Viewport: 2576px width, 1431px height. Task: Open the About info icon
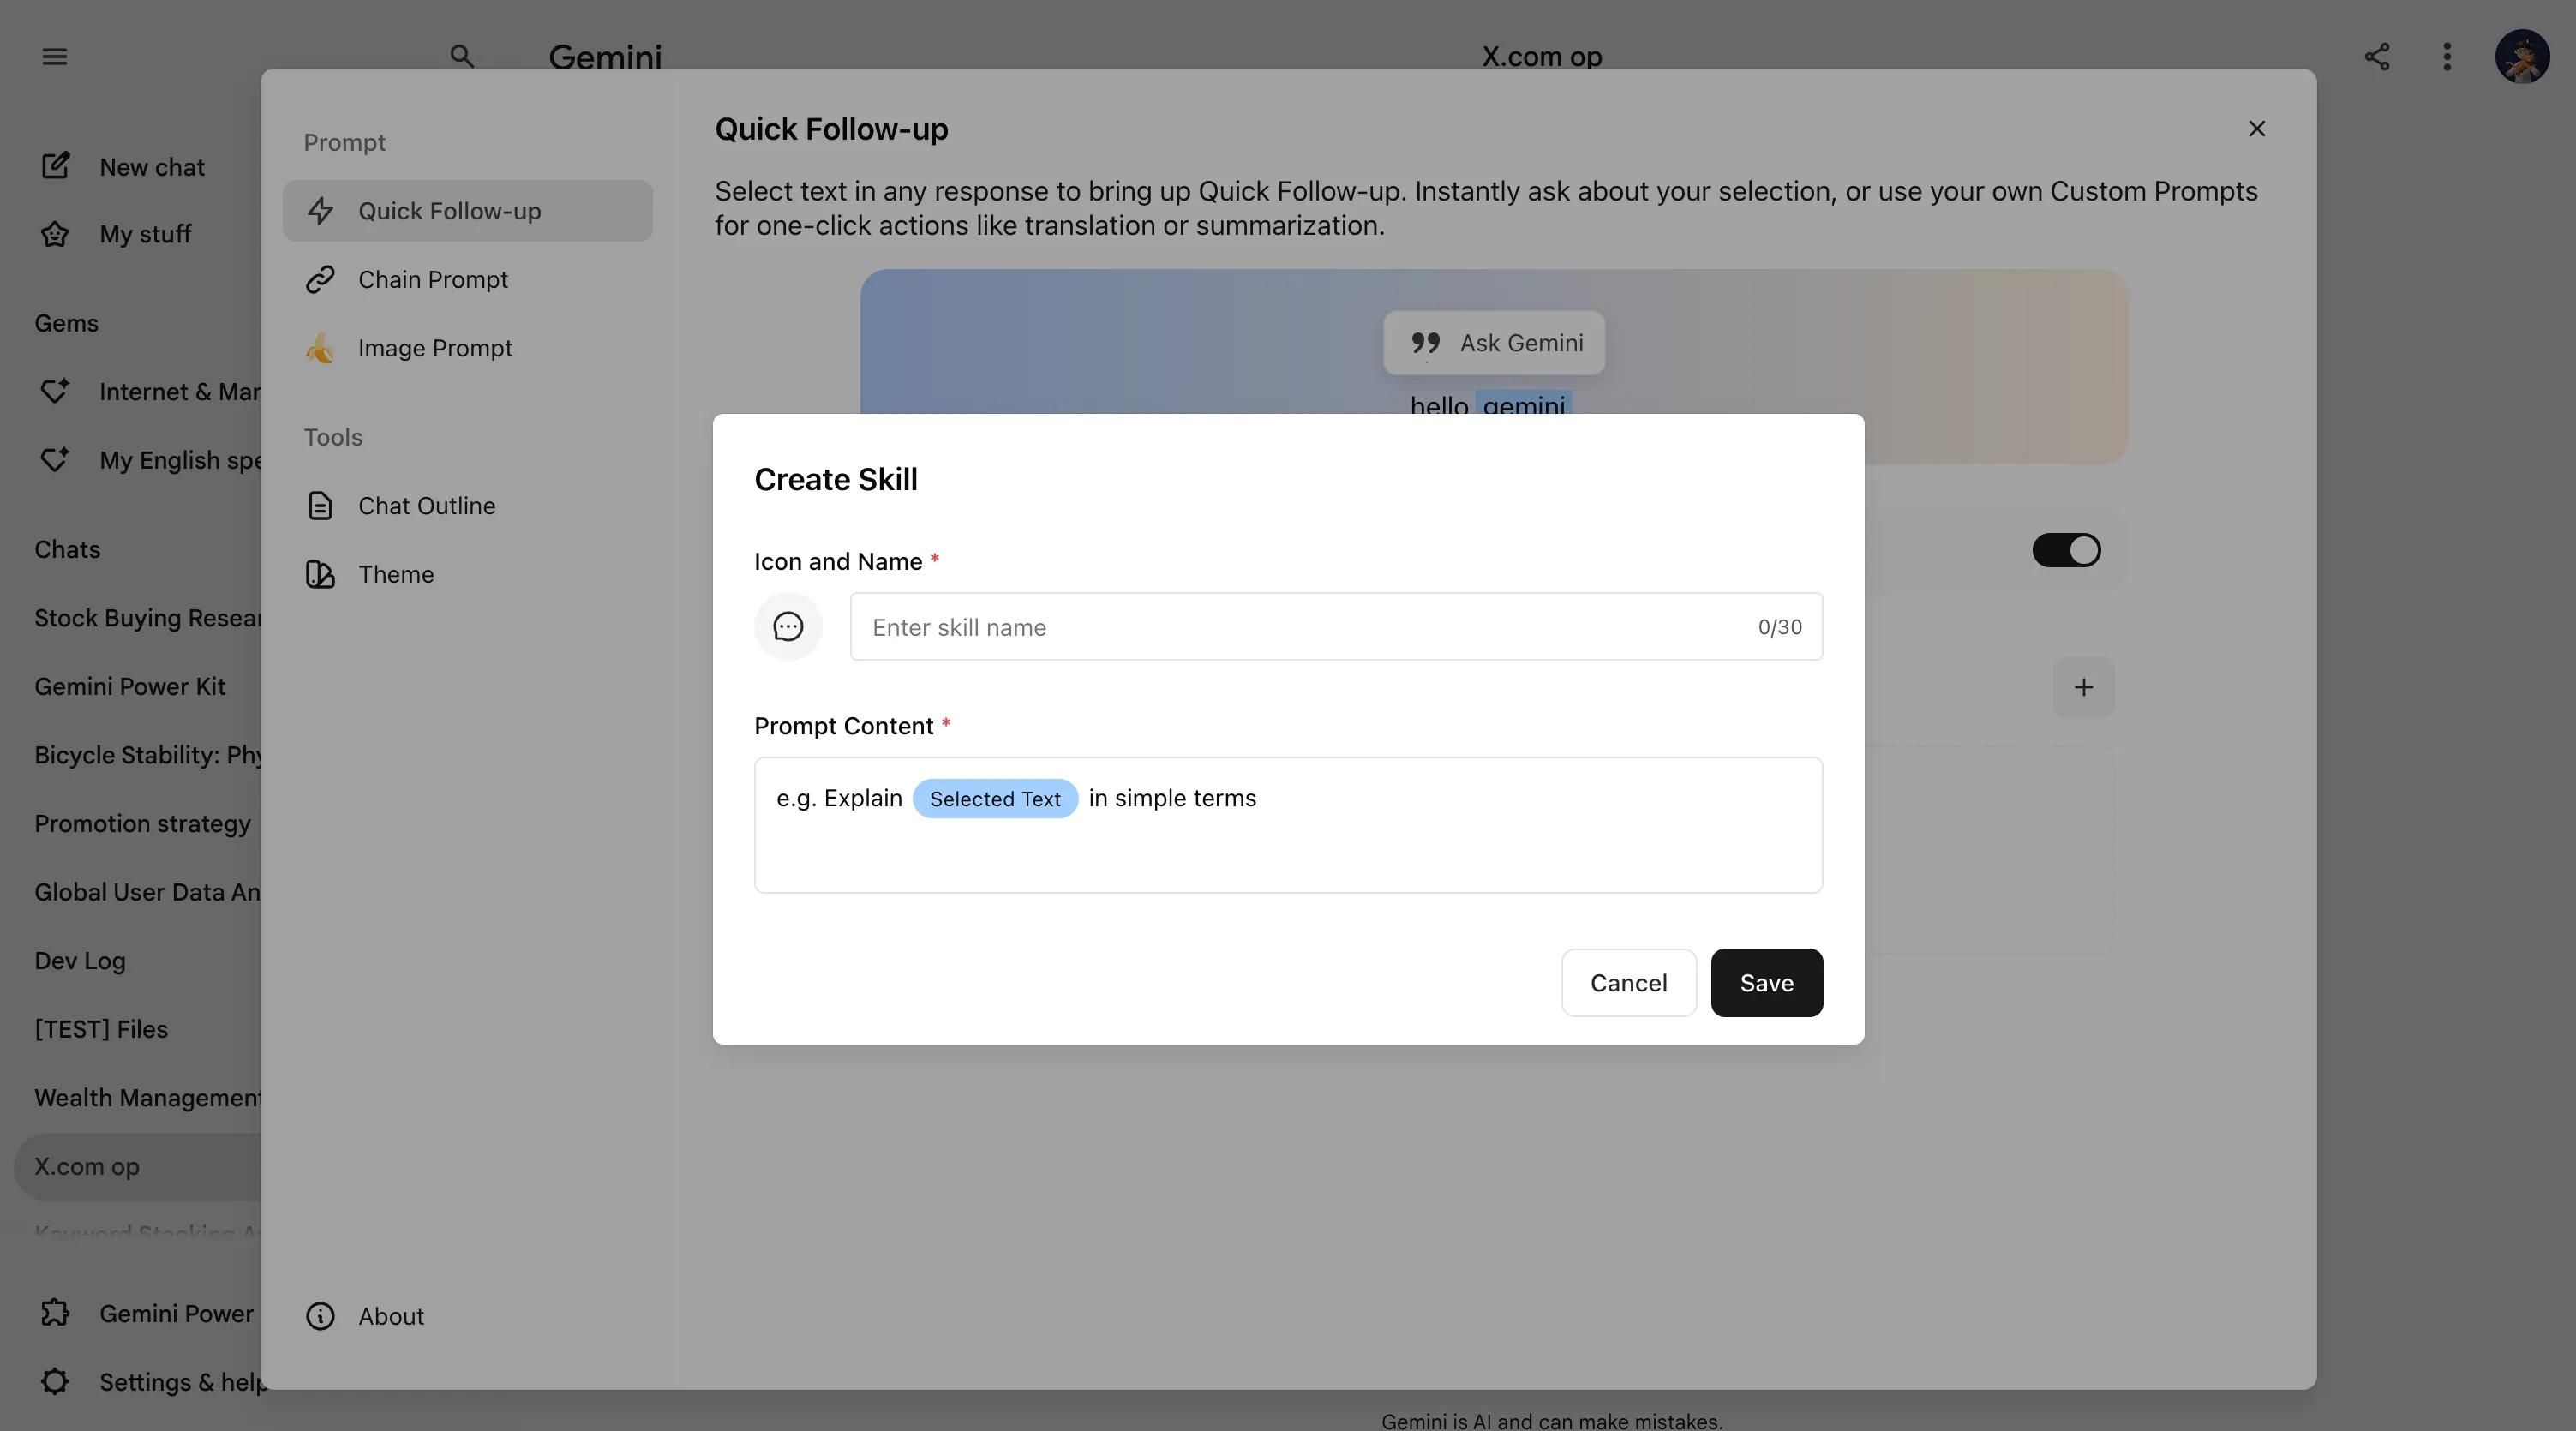[x=320, y=1316]
